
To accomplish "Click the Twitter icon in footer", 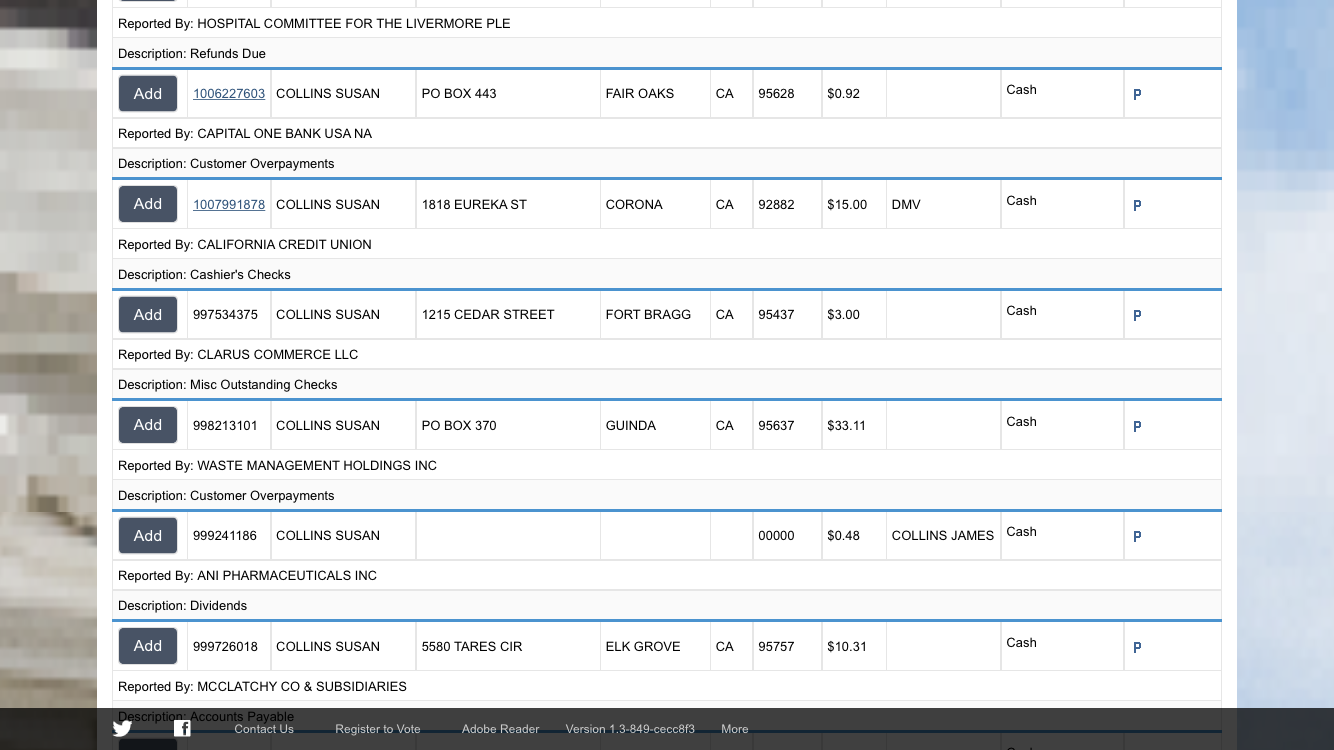I will tap(122, 728).
